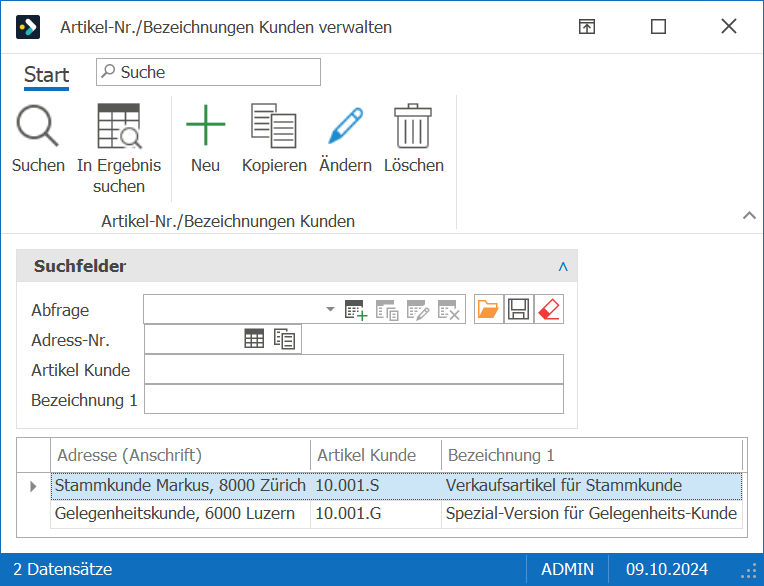This screenshot has width=764, height=586.
Task: Click the Kopieren ribbon icon
Action: 274,125
